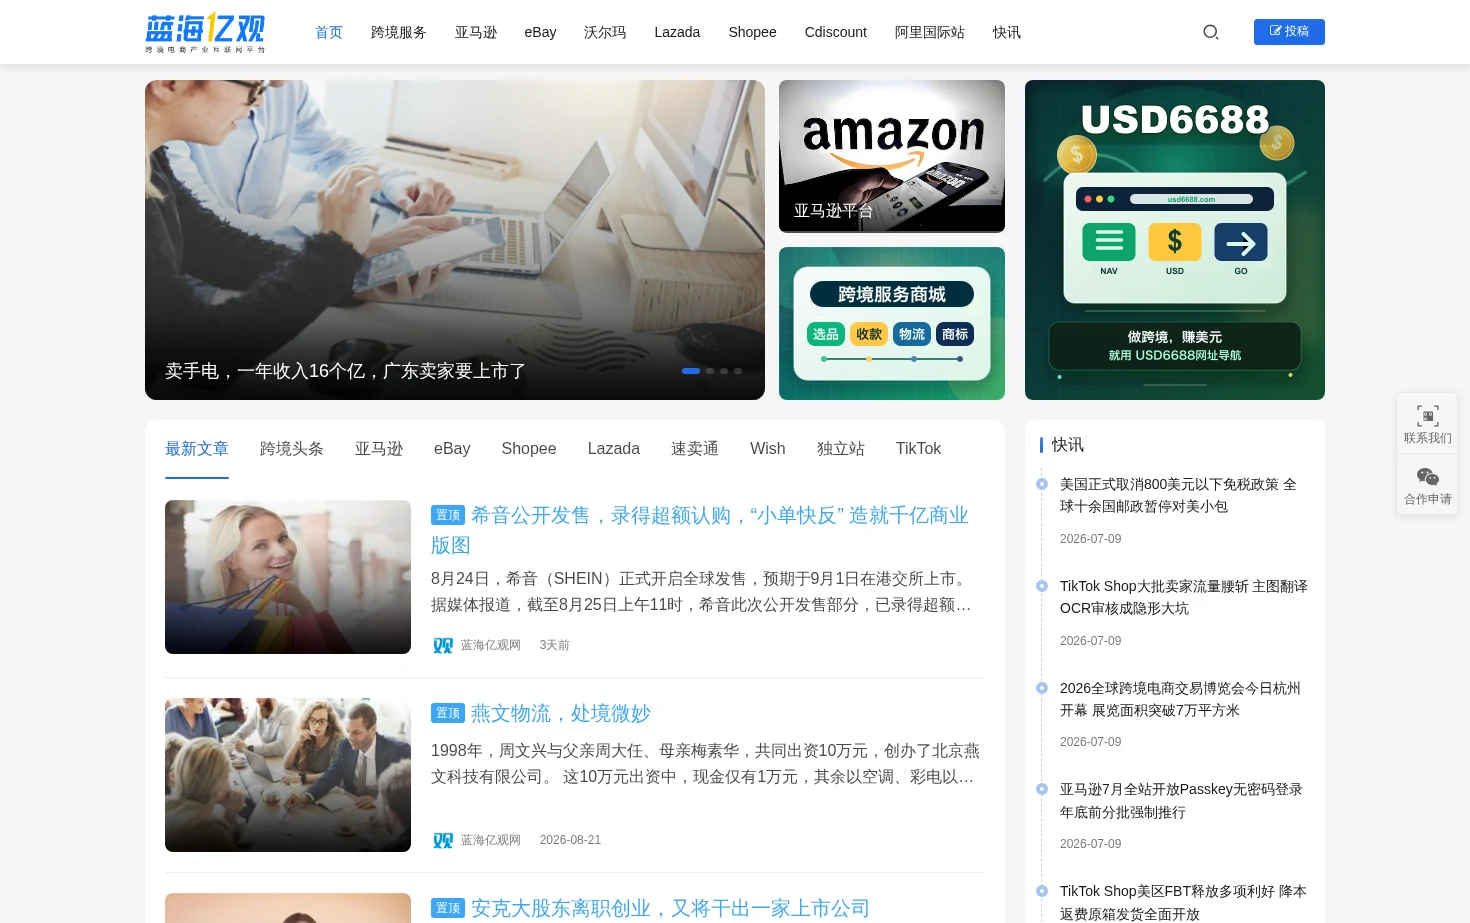Select the second carousel indicator dot
Screen dimensions: 1470x923
pyautogui.click(x=710, y=371)
